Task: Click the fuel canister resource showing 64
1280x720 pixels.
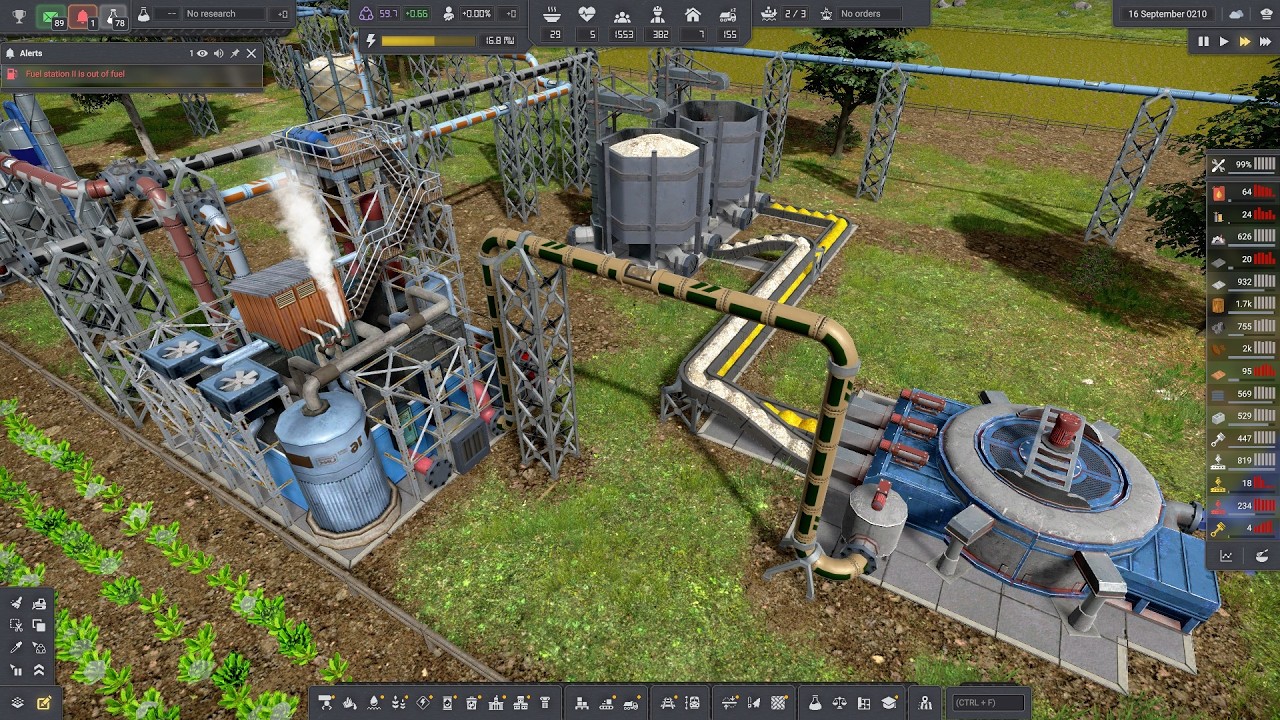Action: coord(1244,191)
